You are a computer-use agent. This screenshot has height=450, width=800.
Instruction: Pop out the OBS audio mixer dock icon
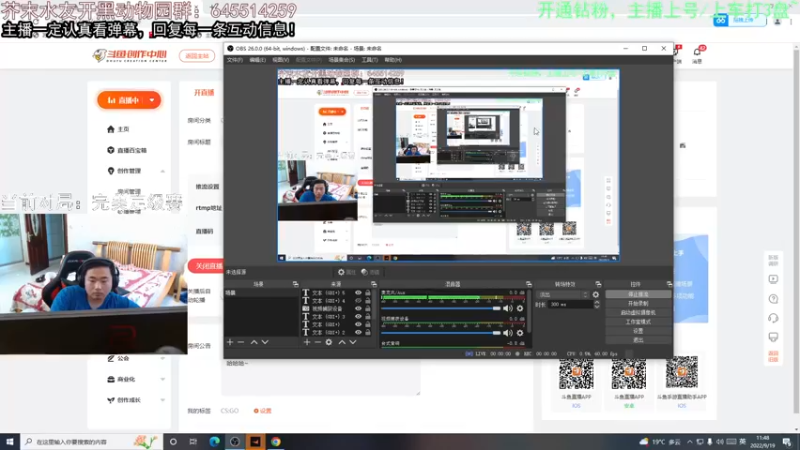[x=529, y=284]
